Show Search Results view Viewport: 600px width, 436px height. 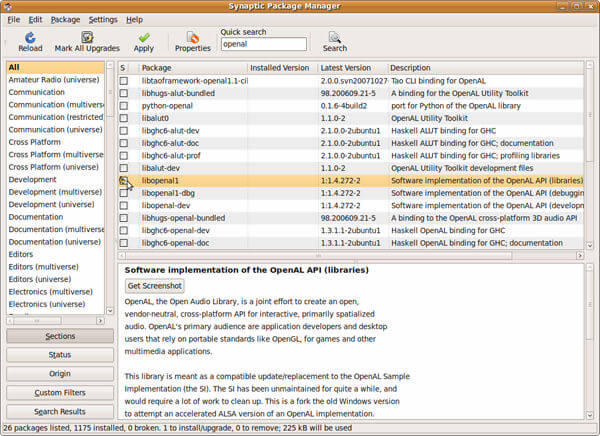pyautogui.click(x=60, y=411)
